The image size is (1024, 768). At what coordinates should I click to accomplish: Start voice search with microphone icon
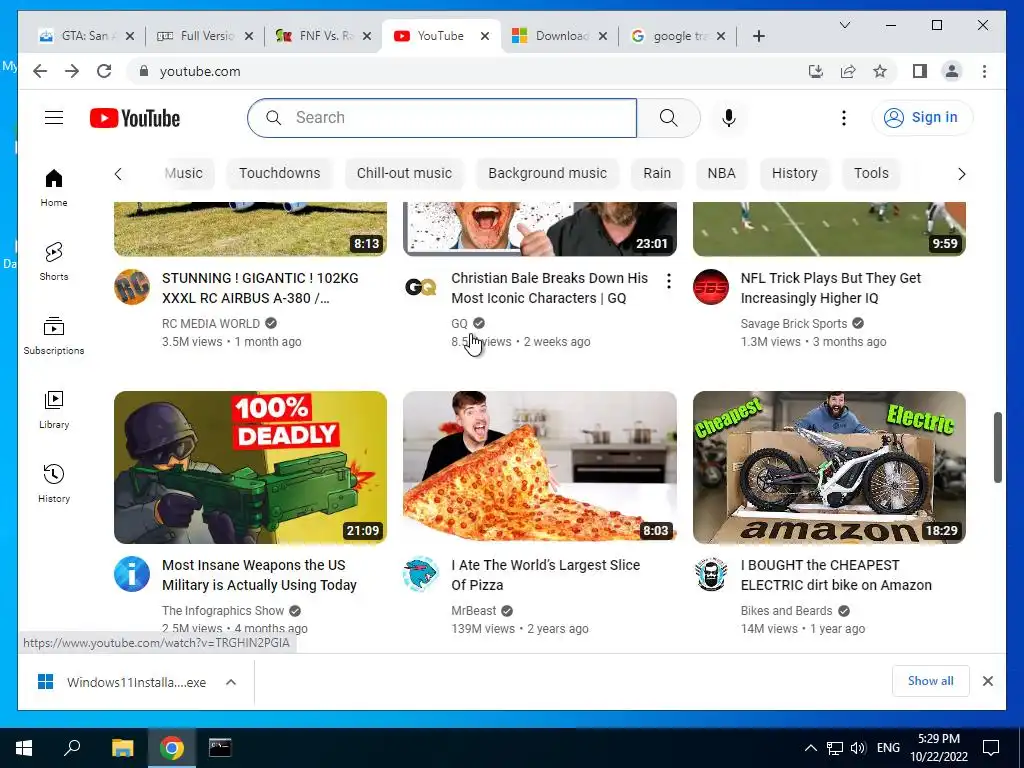(x=729, y=118)
